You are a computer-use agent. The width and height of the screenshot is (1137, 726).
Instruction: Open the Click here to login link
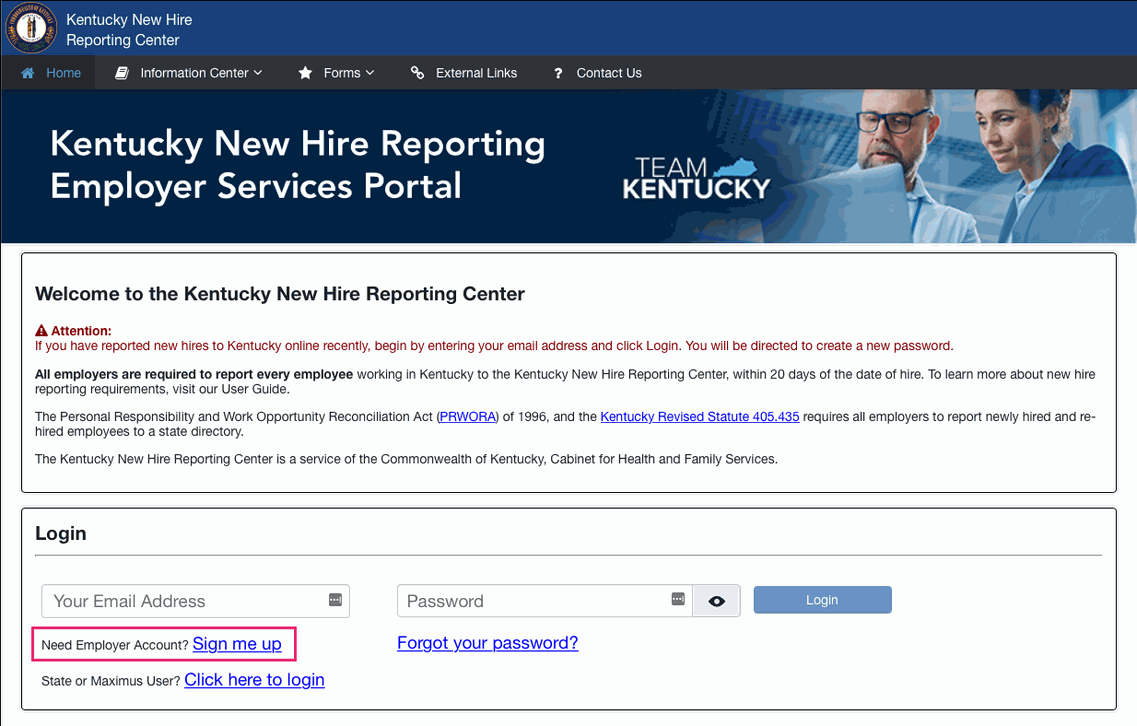[255, 680]
